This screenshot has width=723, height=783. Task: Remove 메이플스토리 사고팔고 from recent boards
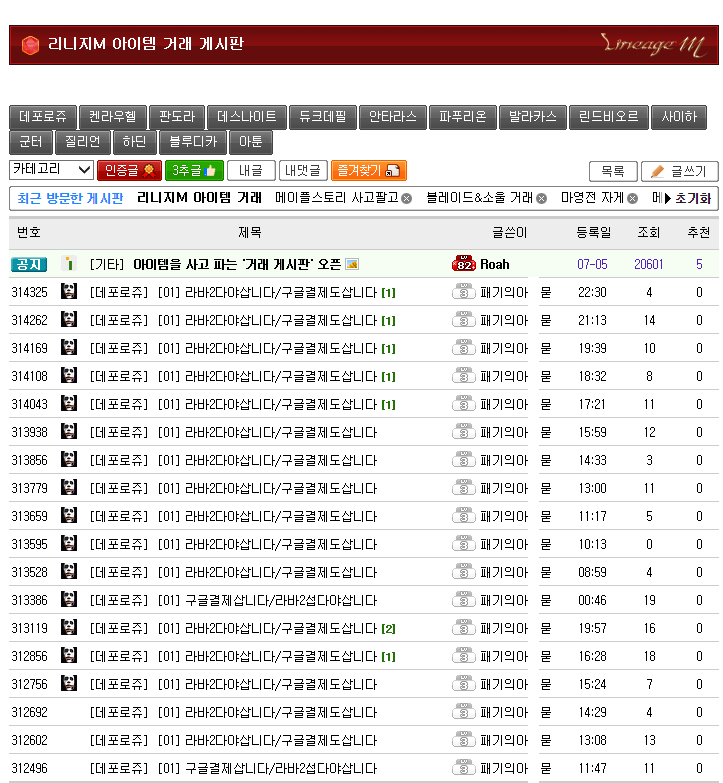pos(406,199)
